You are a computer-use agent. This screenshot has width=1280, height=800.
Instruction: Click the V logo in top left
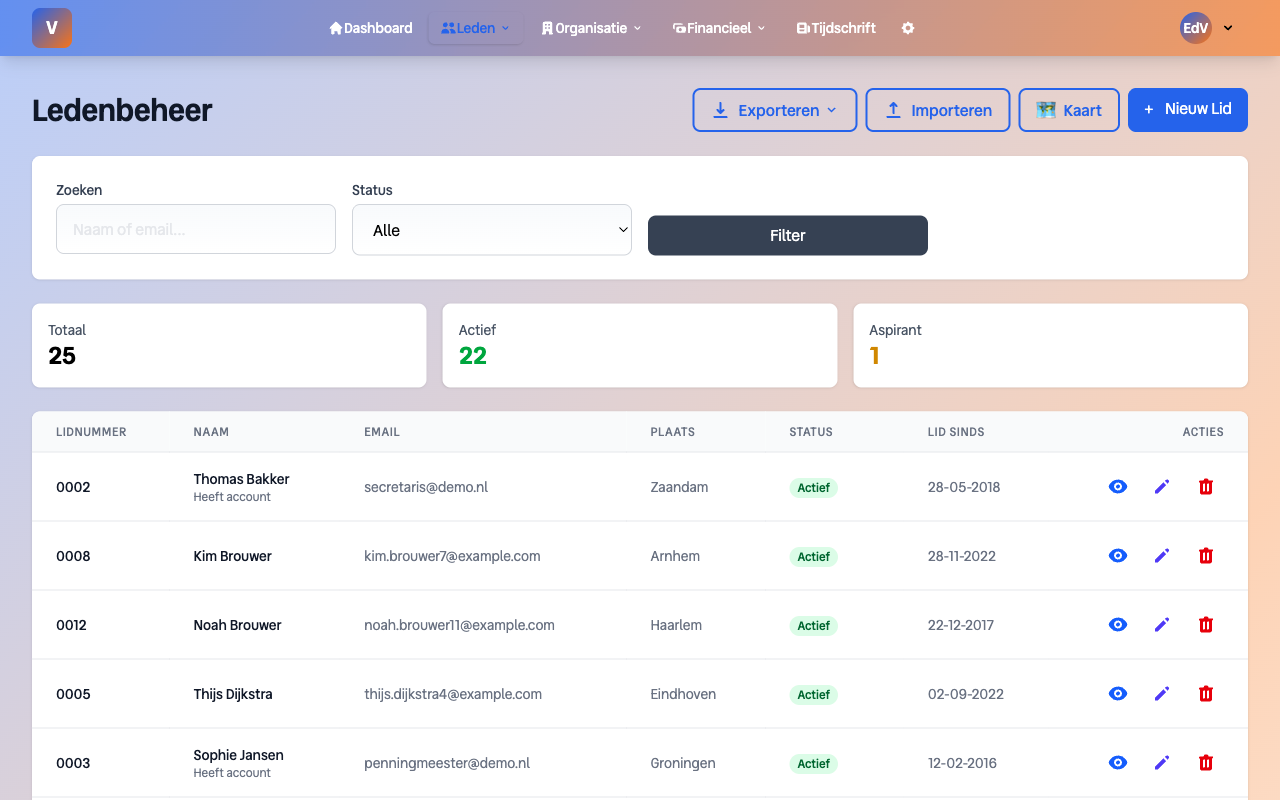(x=52, y=28)
